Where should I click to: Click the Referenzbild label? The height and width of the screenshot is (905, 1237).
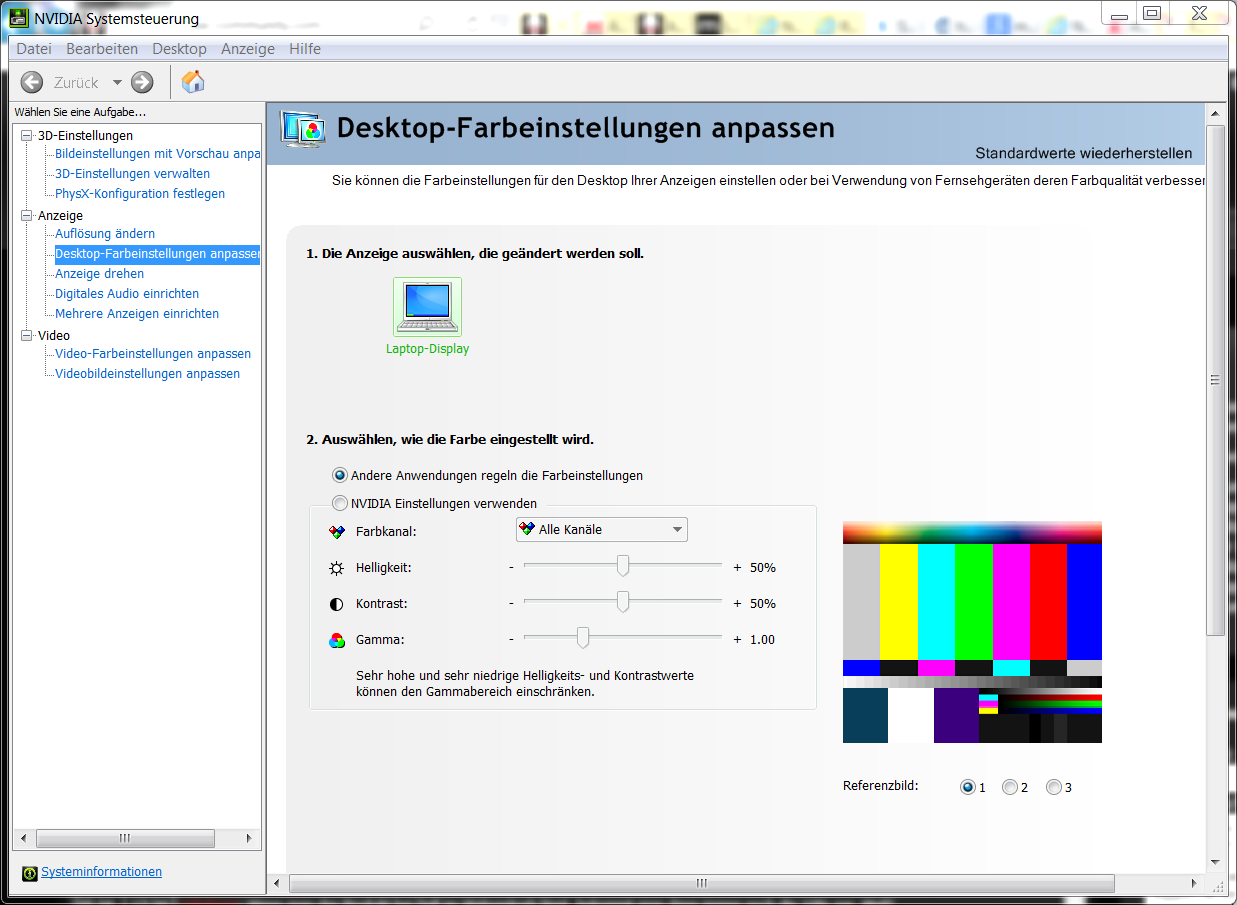(x=881, y=786)
